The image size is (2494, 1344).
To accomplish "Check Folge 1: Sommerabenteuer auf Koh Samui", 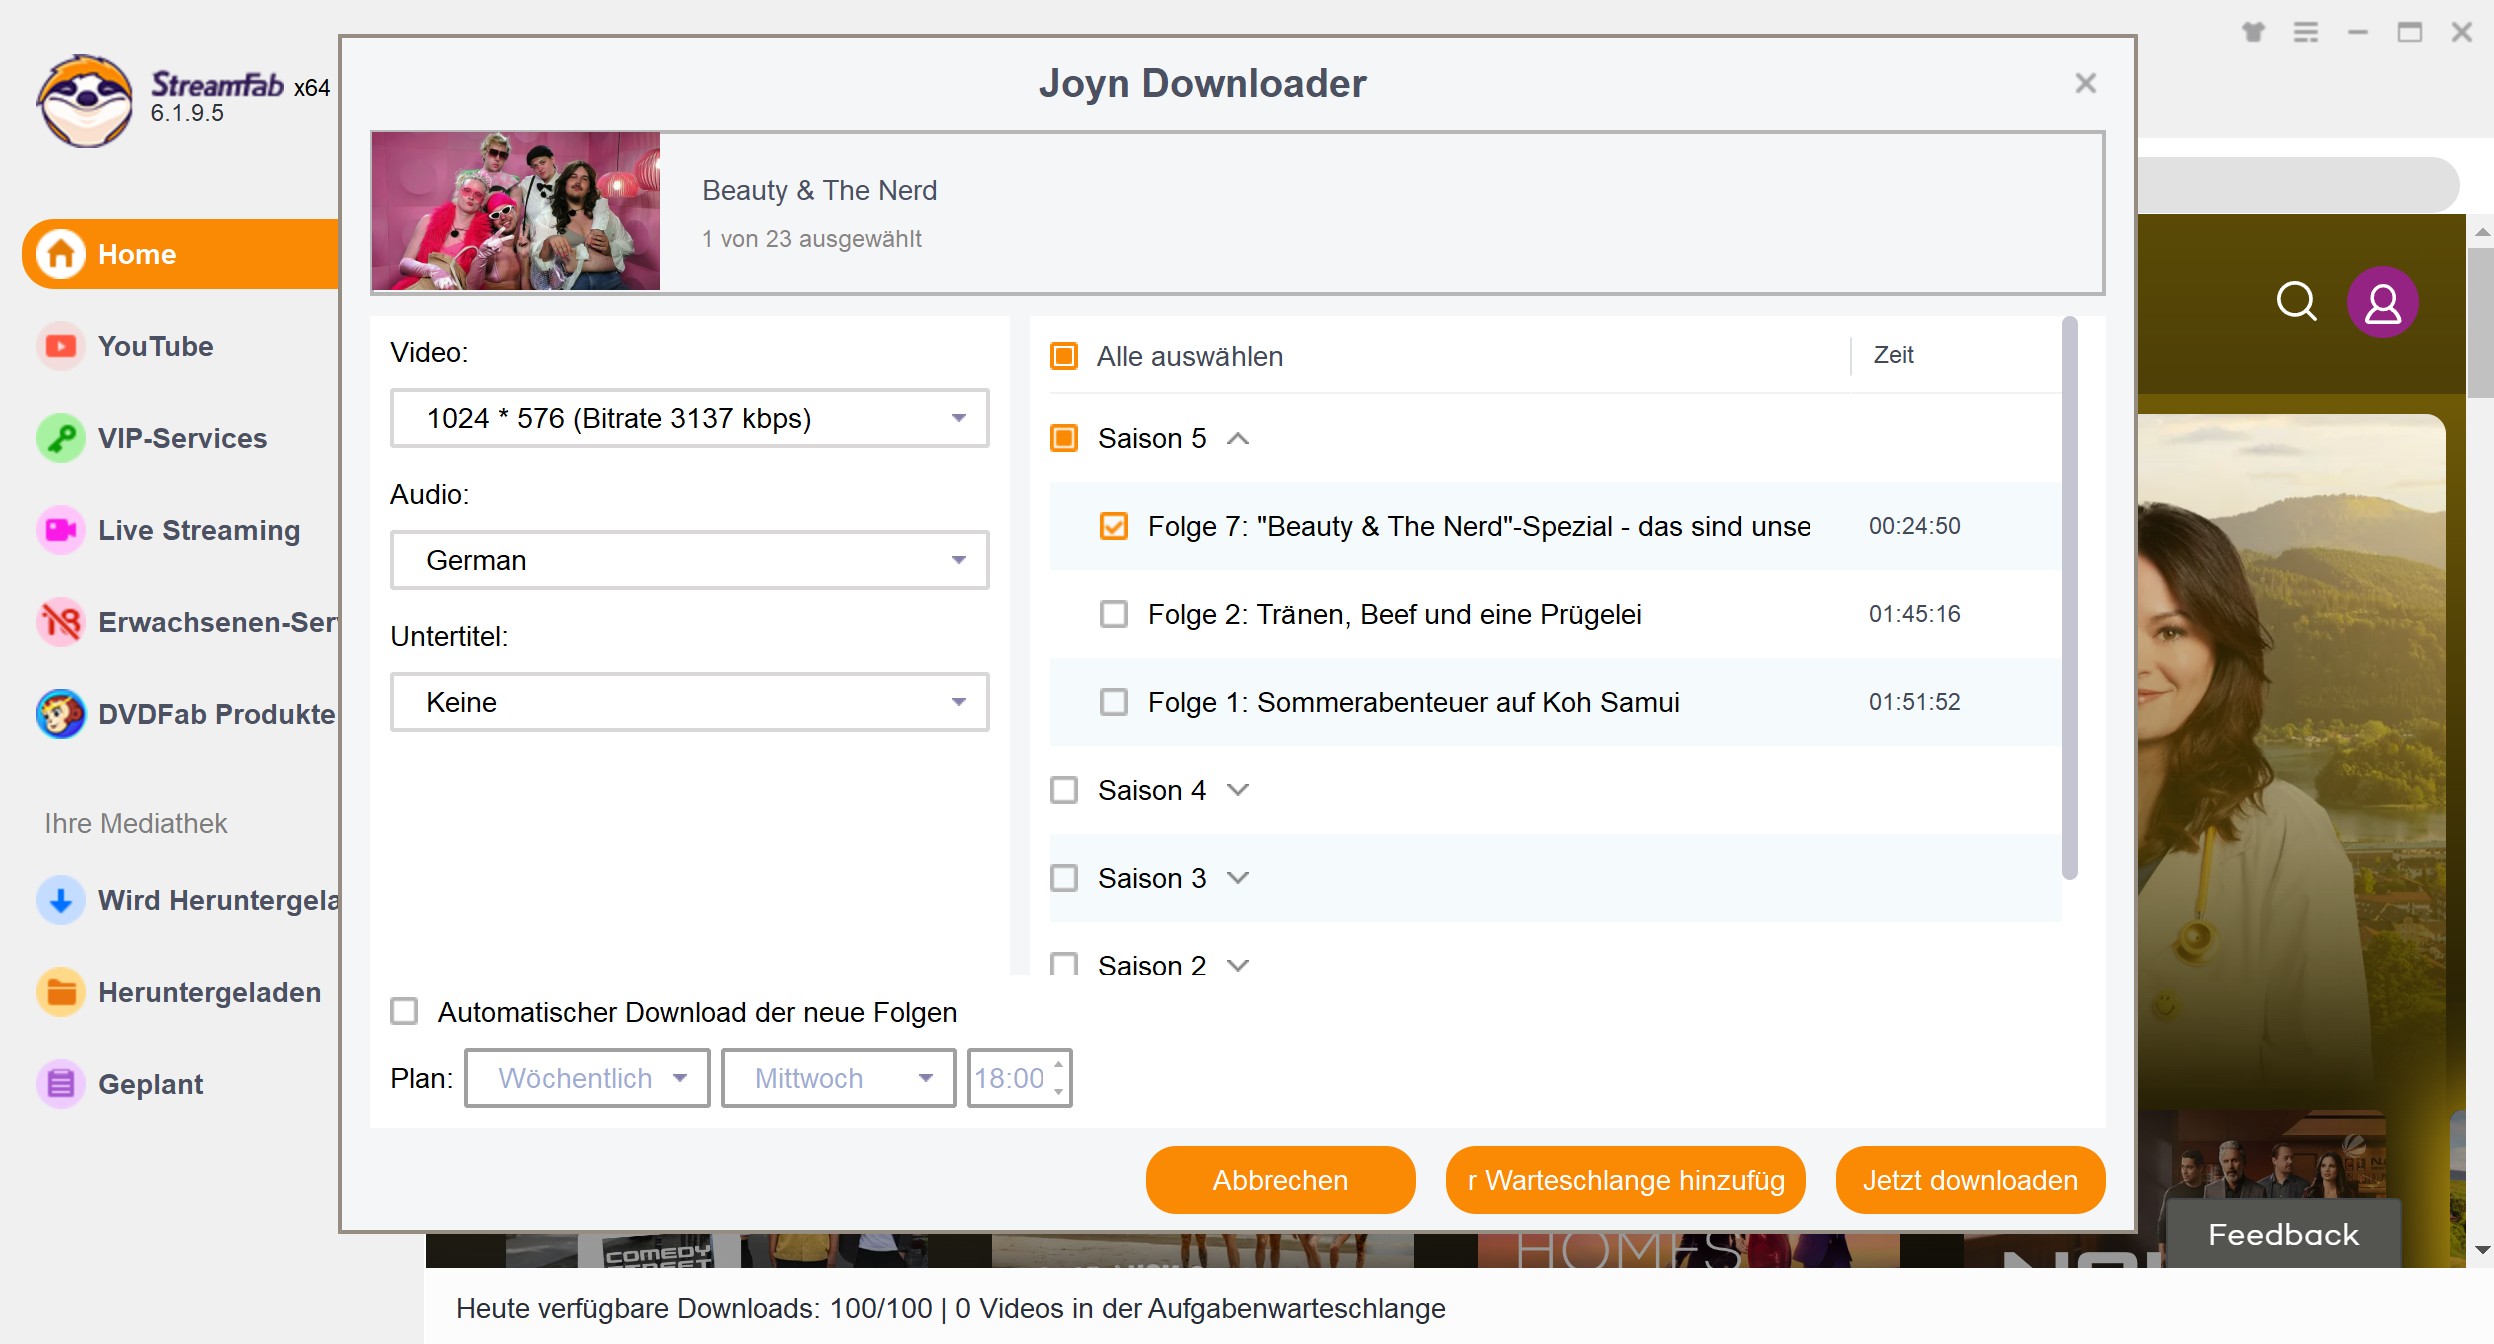I will click(1114, 702).
